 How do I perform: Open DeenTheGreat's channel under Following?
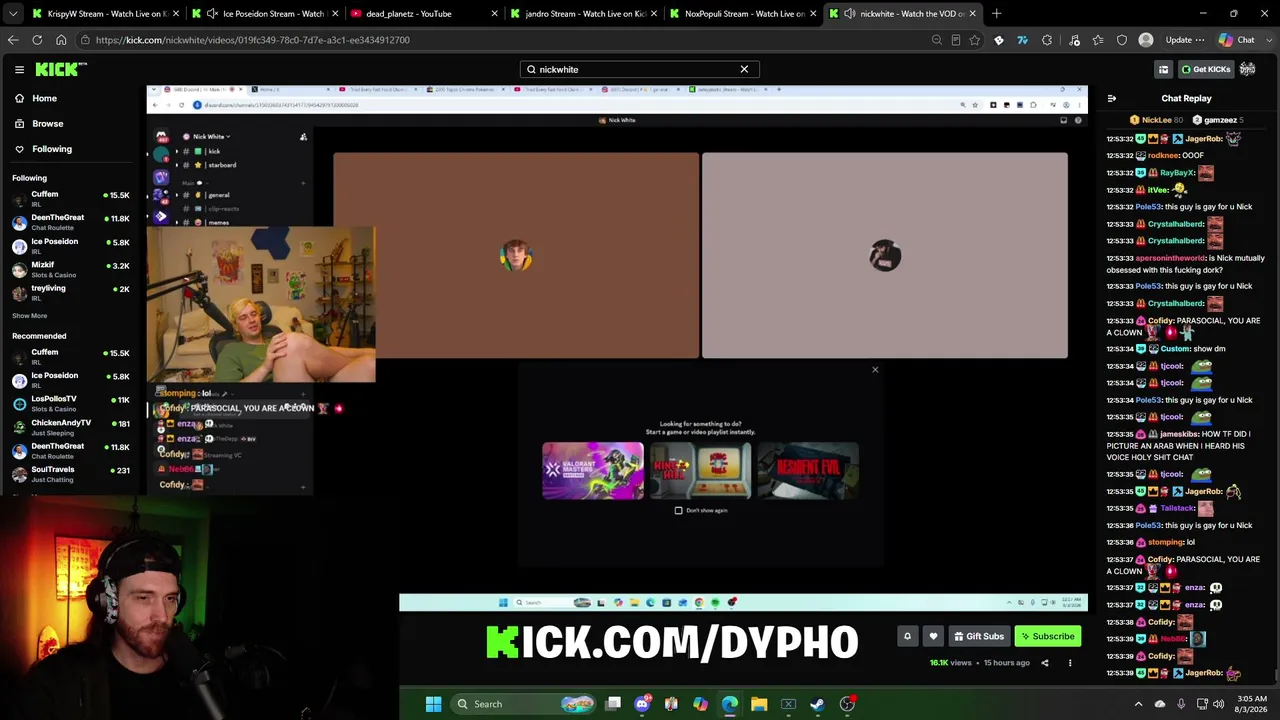click(x=72, y=221)
